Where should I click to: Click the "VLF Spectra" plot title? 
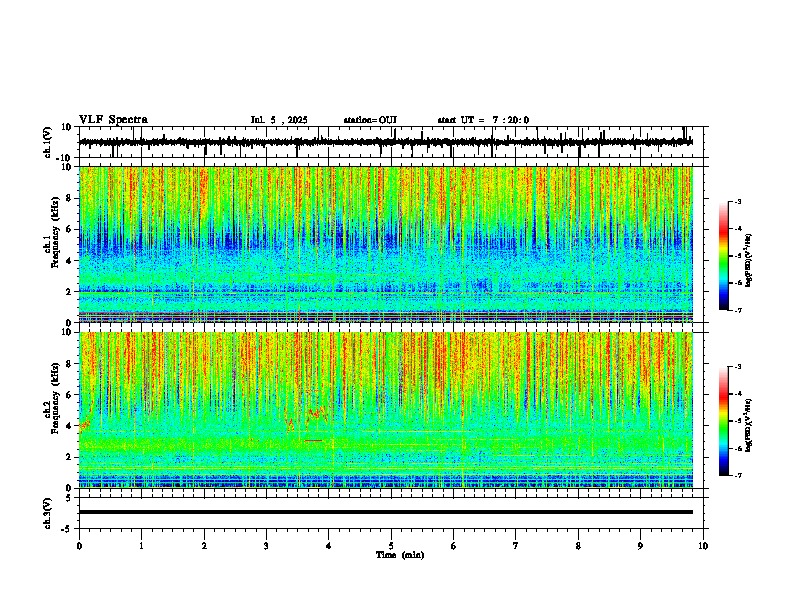coord(113,120)
